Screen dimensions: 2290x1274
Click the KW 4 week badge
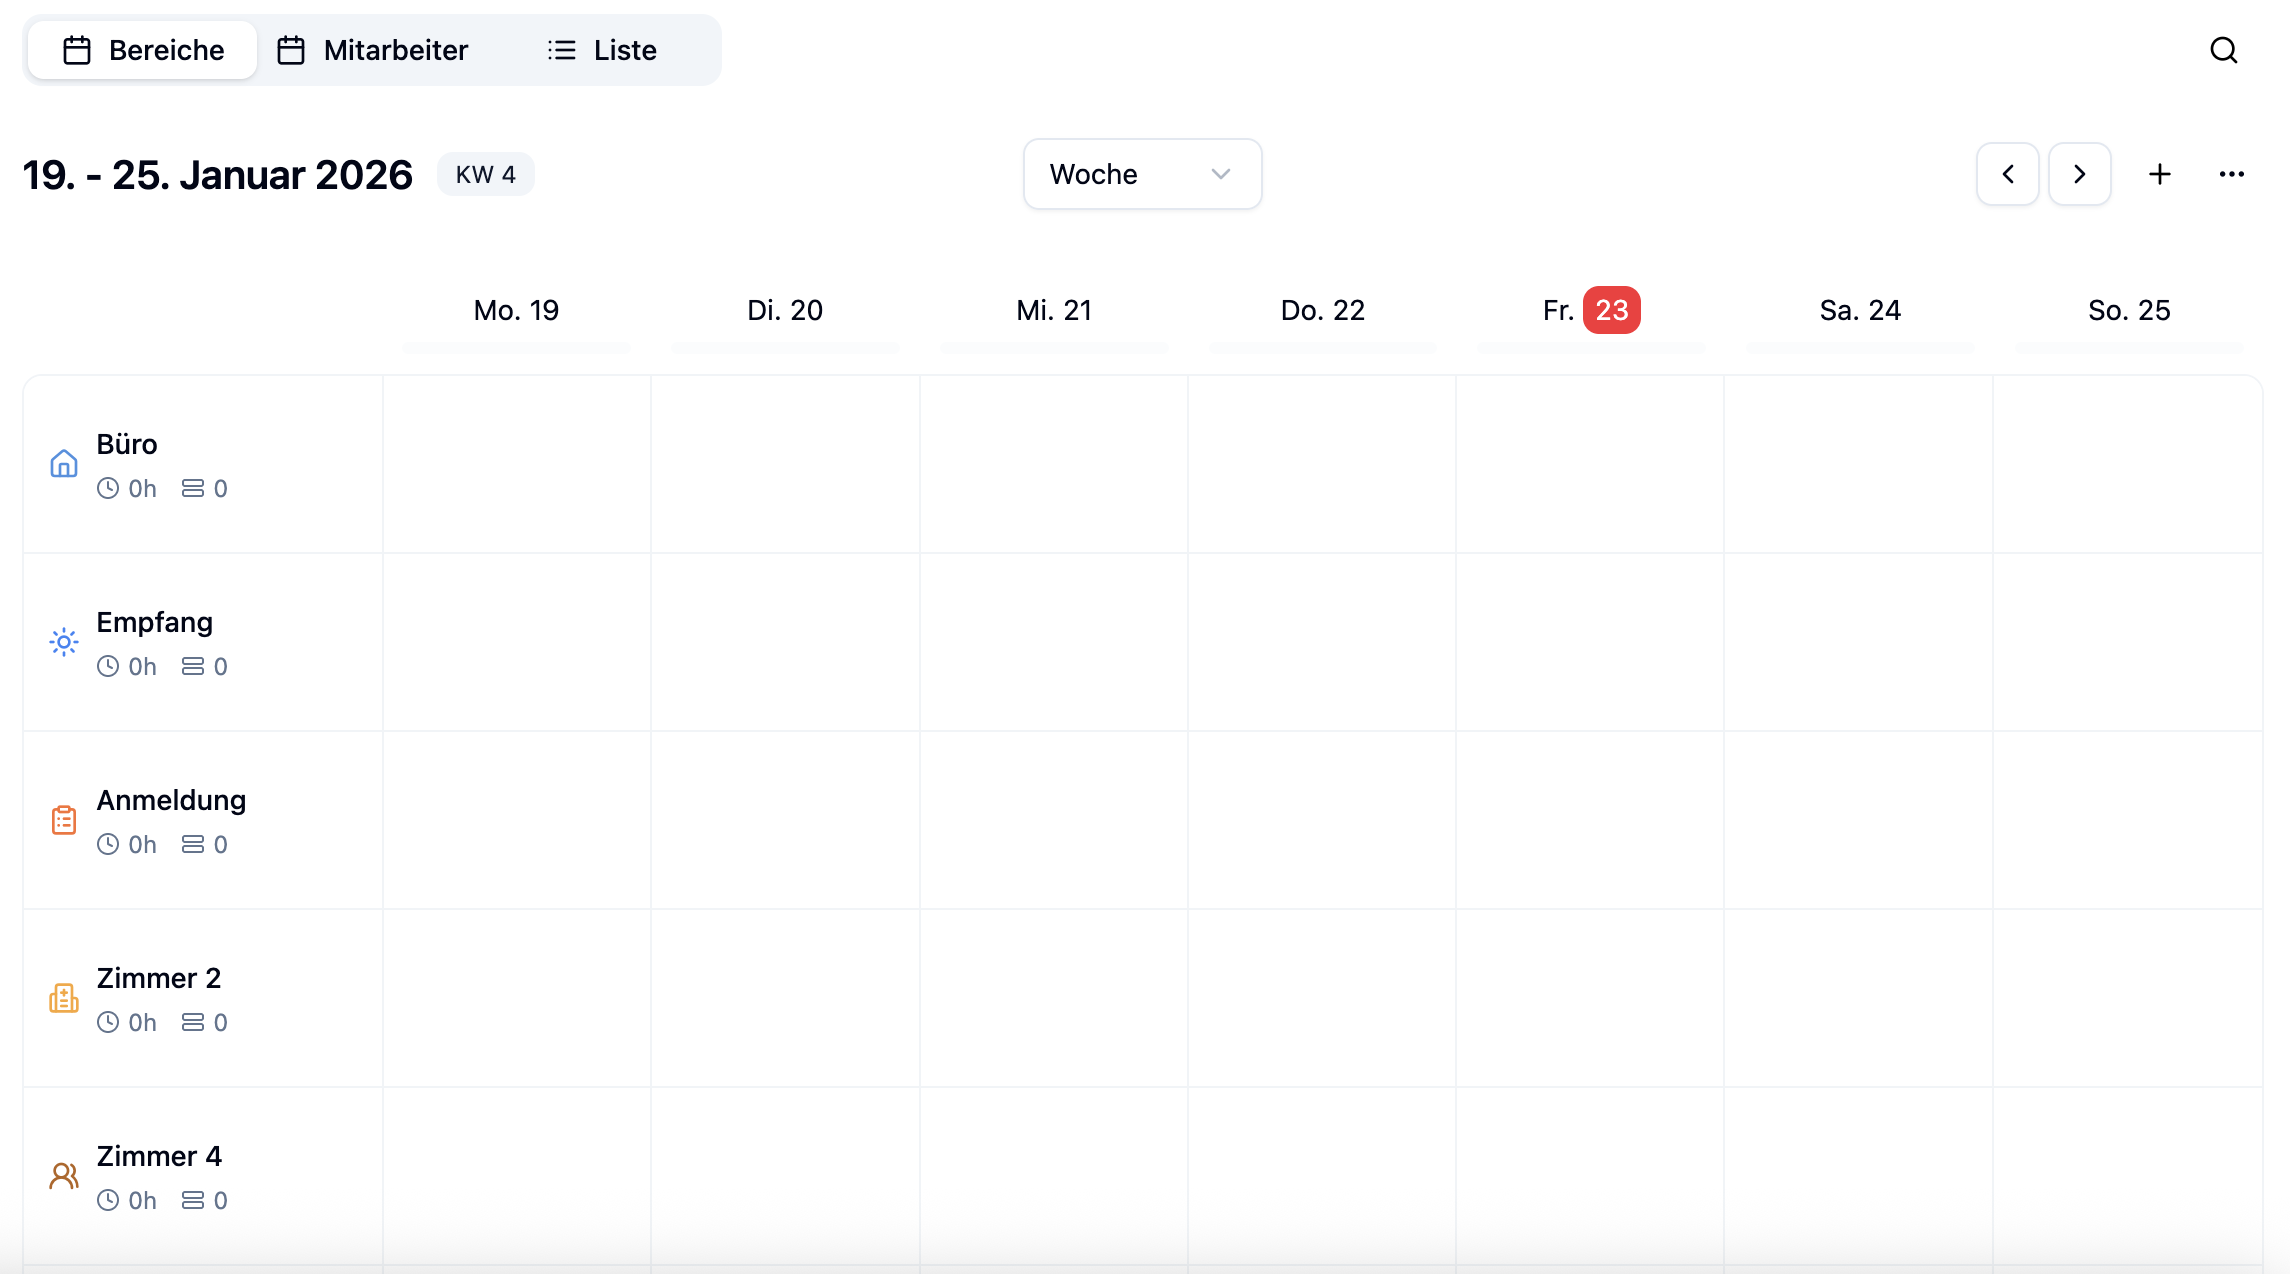point(486,174)
